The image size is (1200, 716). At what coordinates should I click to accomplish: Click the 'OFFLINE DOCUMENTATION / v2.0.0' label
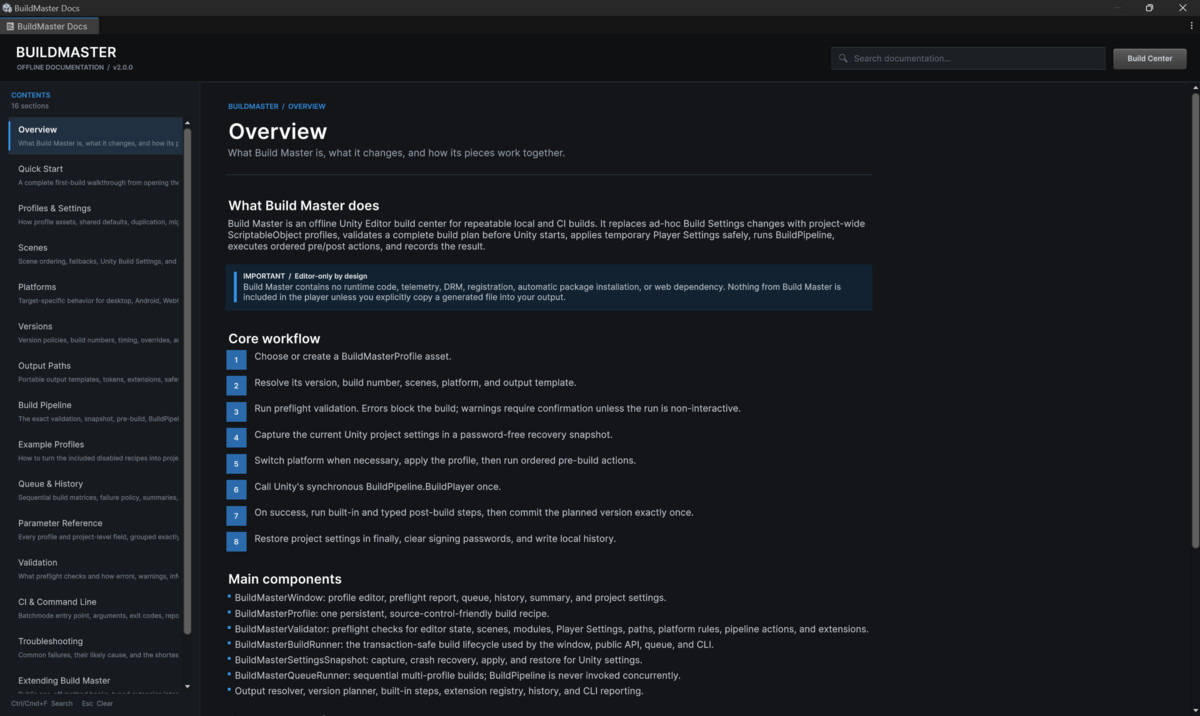coord(74,67)
